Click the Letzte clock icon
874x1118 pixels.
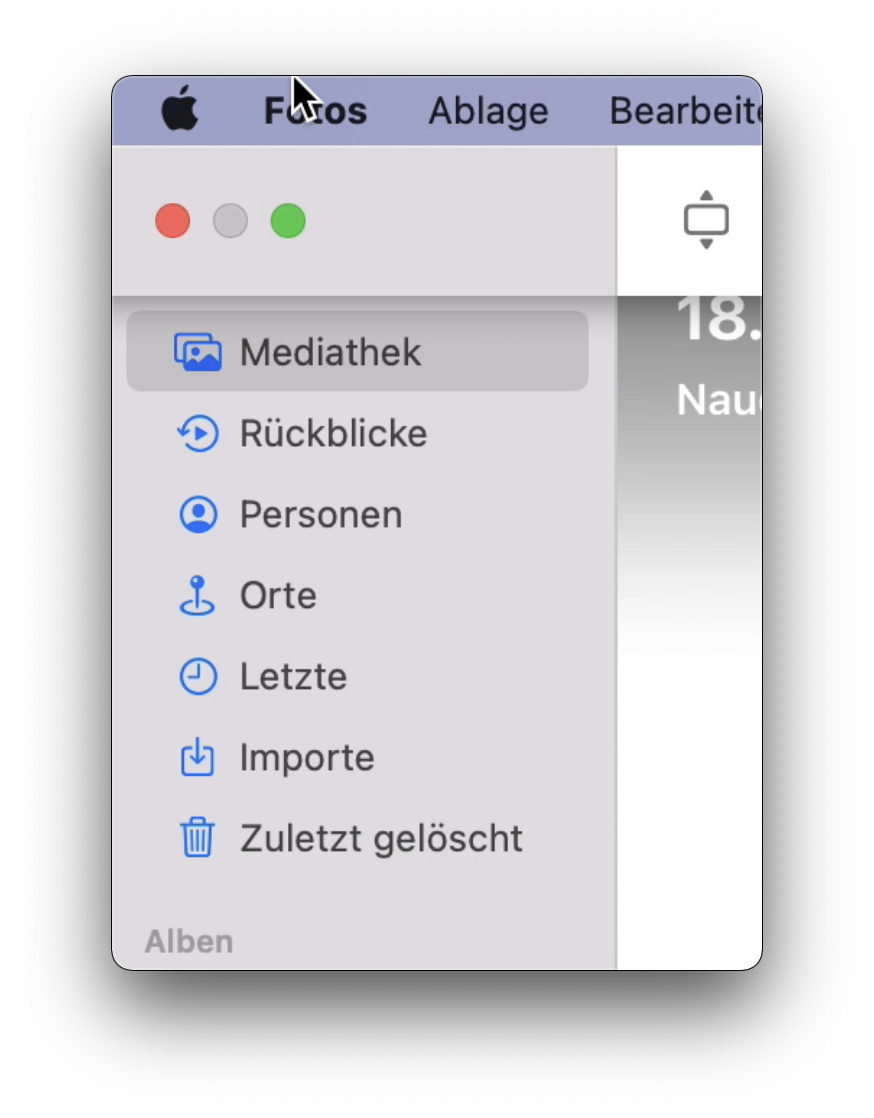197,677
